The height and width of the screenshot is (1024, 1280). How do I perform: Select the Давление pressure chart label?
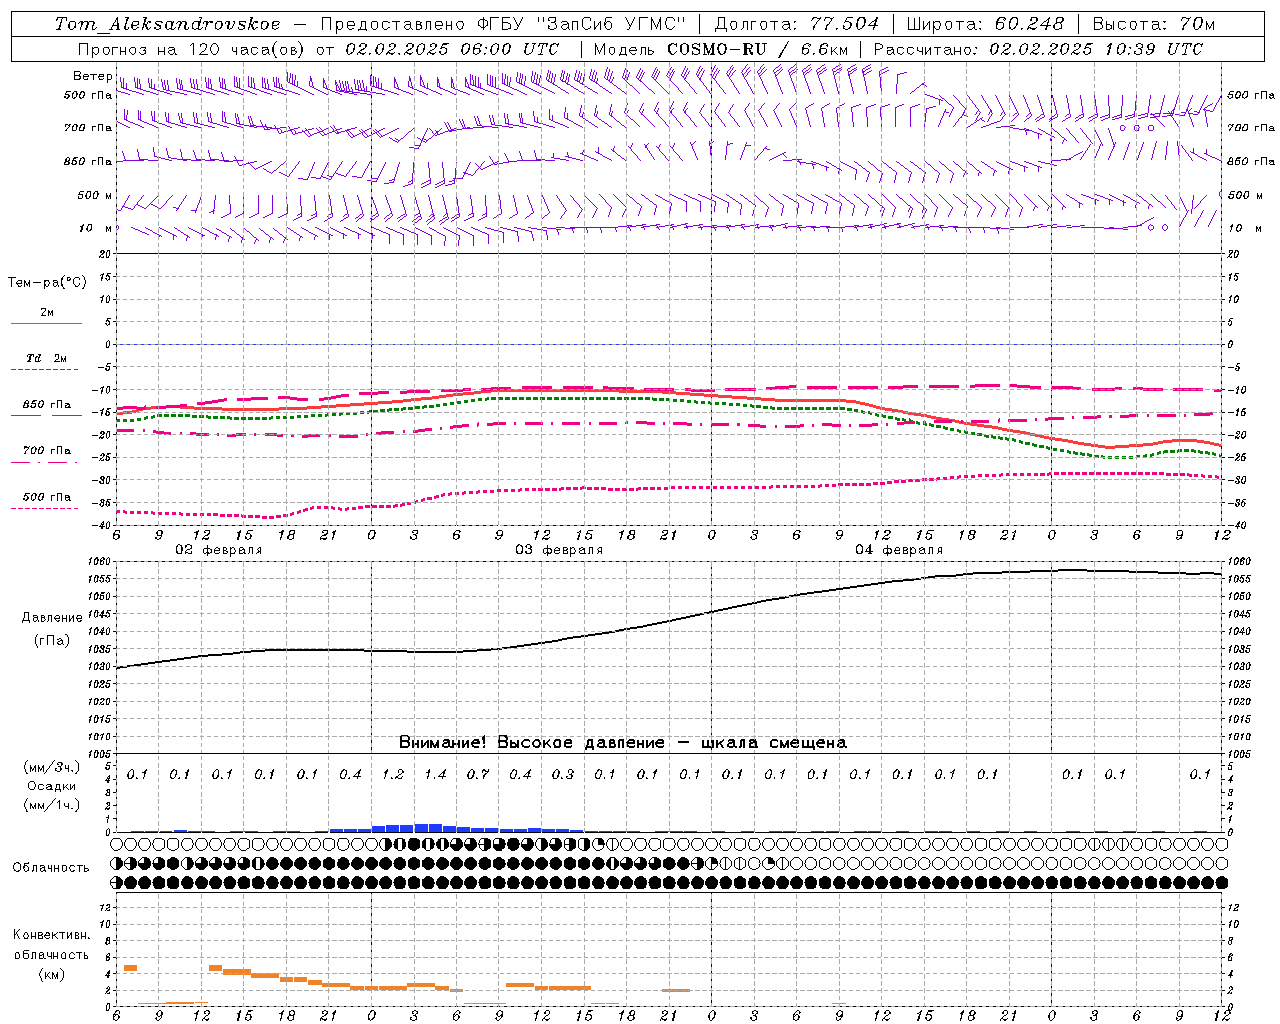(52, 618)
